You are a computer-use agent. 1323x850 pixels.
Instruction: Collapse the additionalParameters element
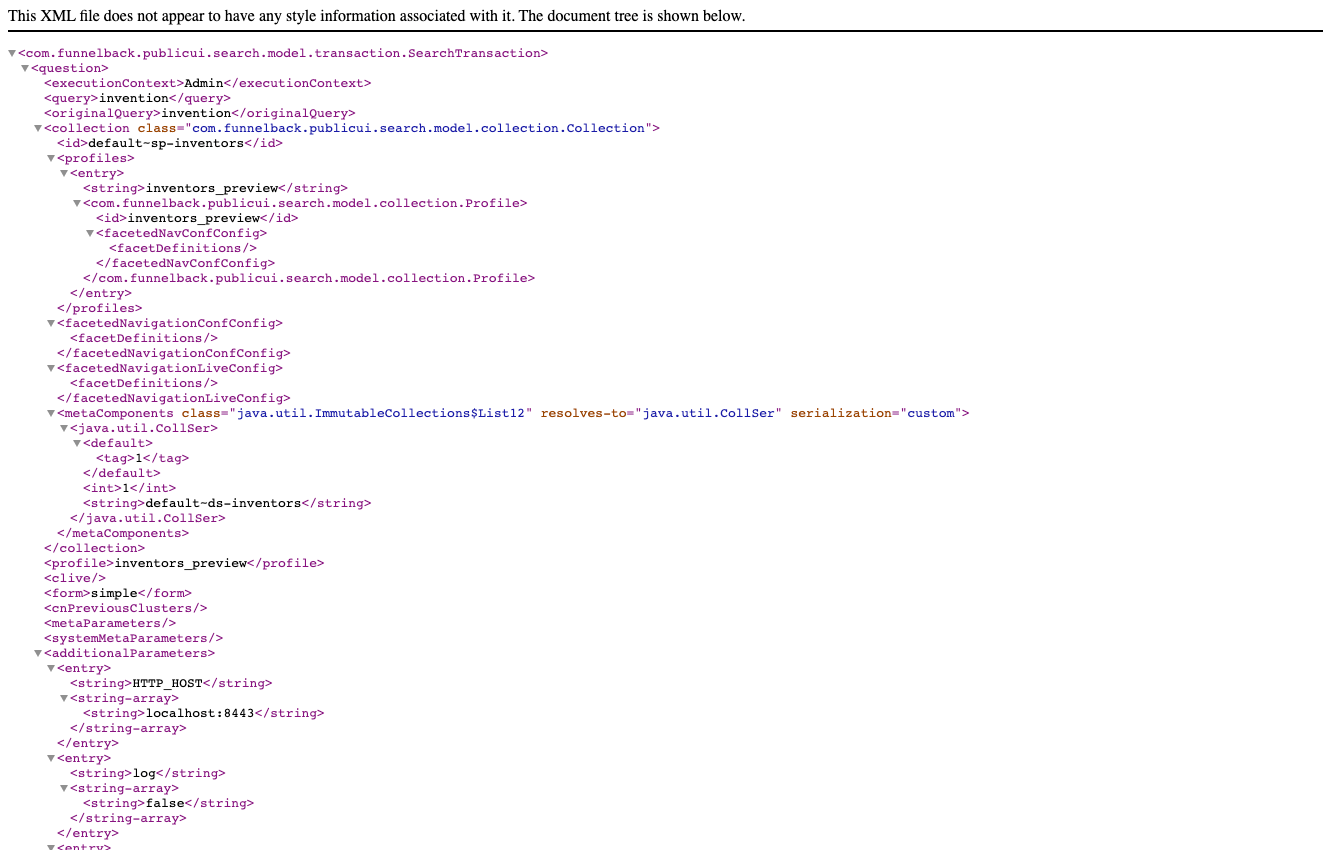click(x=38, y=652)
